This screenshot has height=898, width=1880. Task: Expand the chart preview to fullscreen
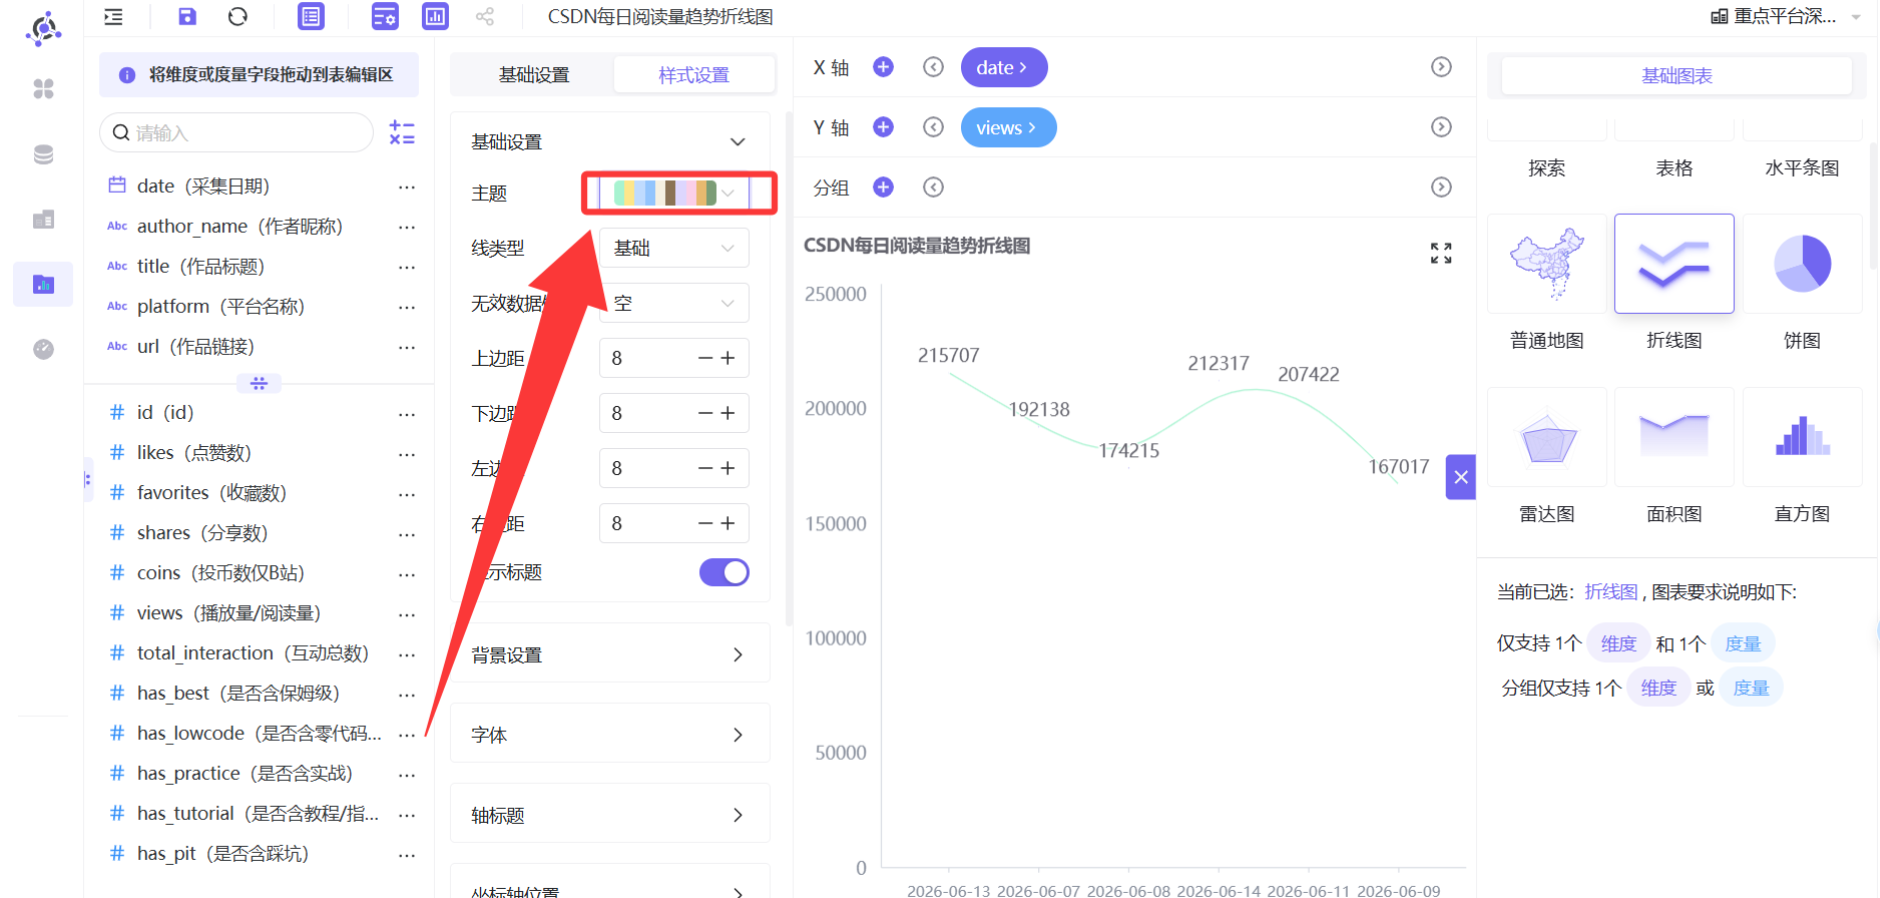pos(1441,253)
